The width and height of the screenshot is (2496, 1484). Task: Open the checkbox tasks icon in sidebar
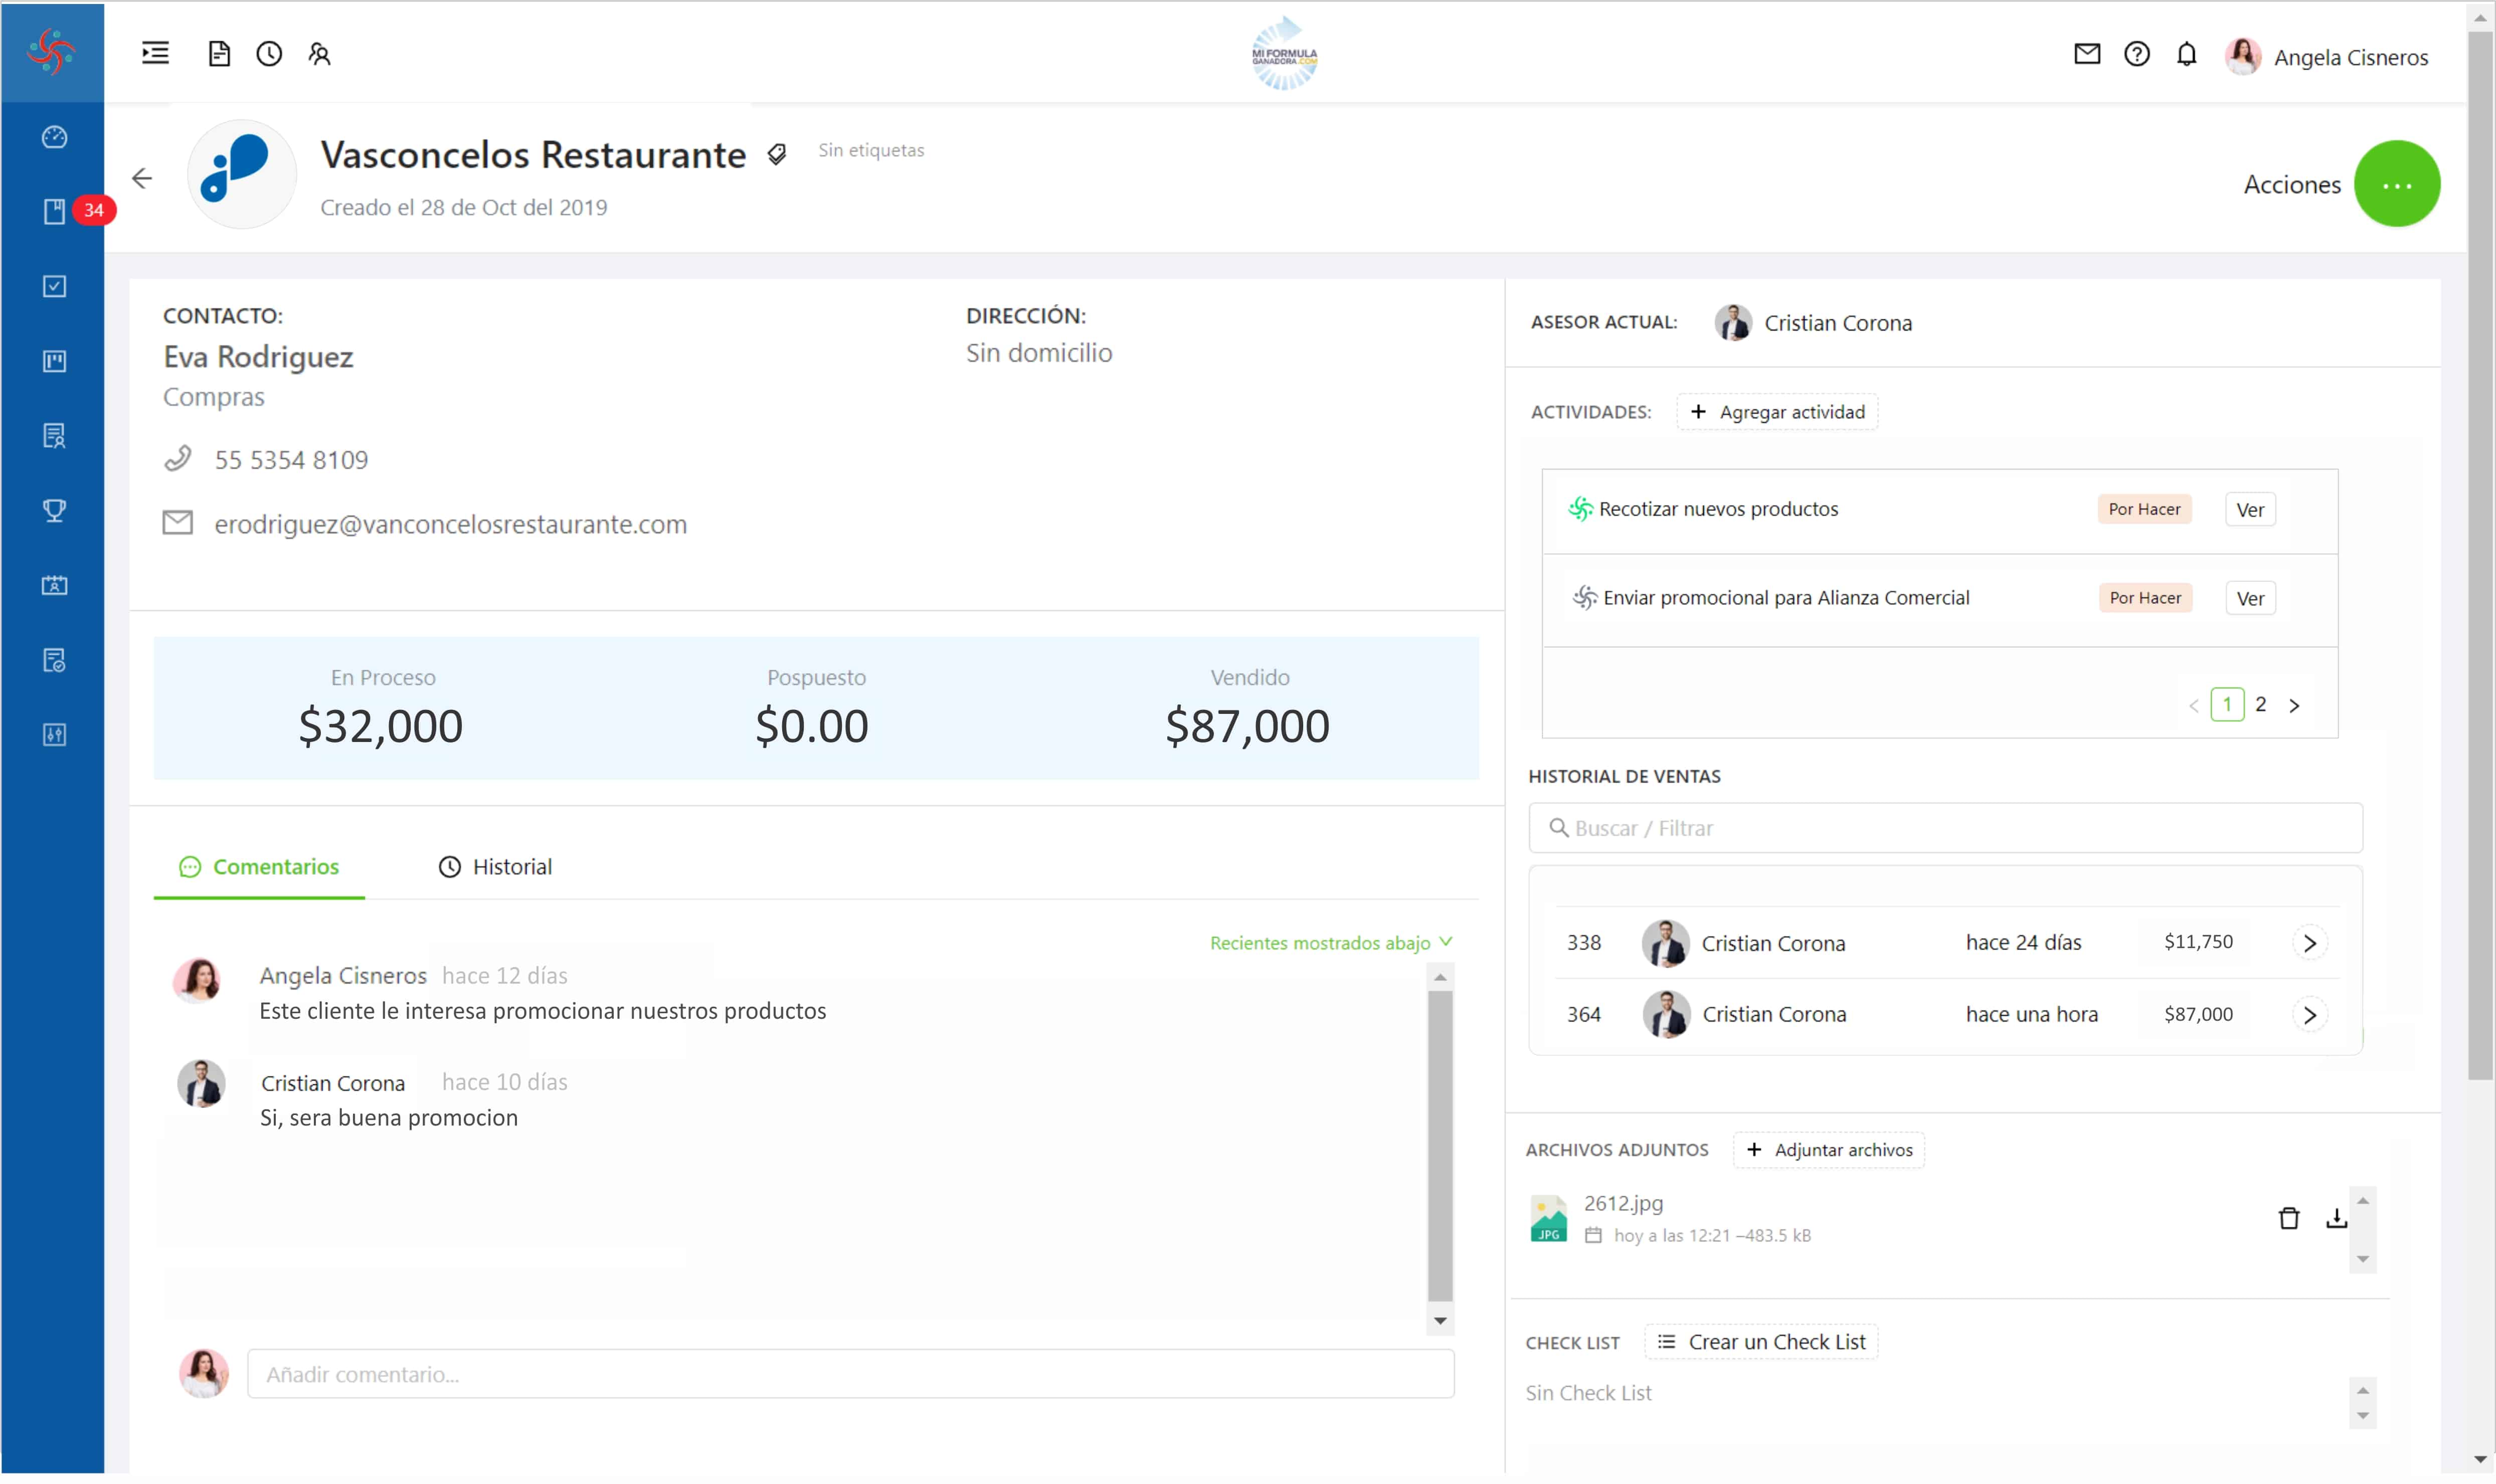[54, 287]
